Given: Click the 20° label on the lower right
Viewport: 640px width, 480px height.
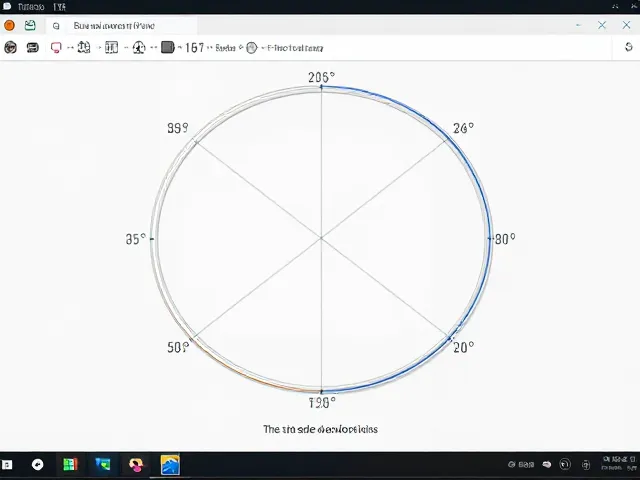Looking at the screenshot, I should tap(463, 347).
